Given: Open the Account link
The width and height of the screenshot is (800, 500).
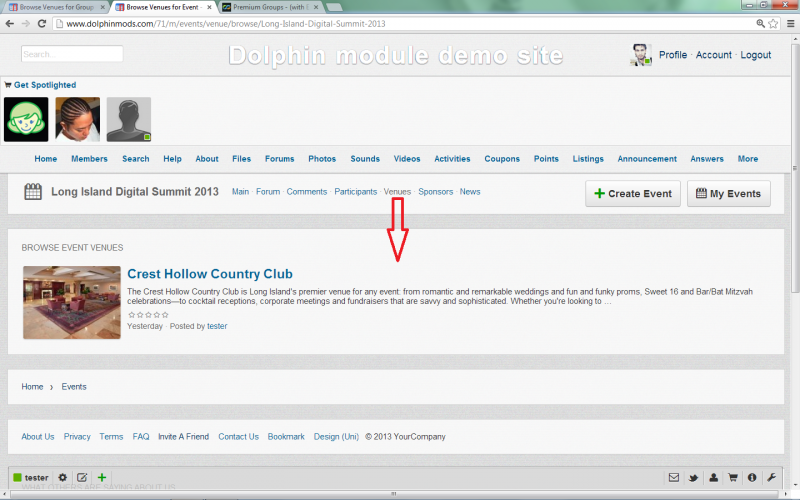Looking at the screenshot, I should coord(714,55).
